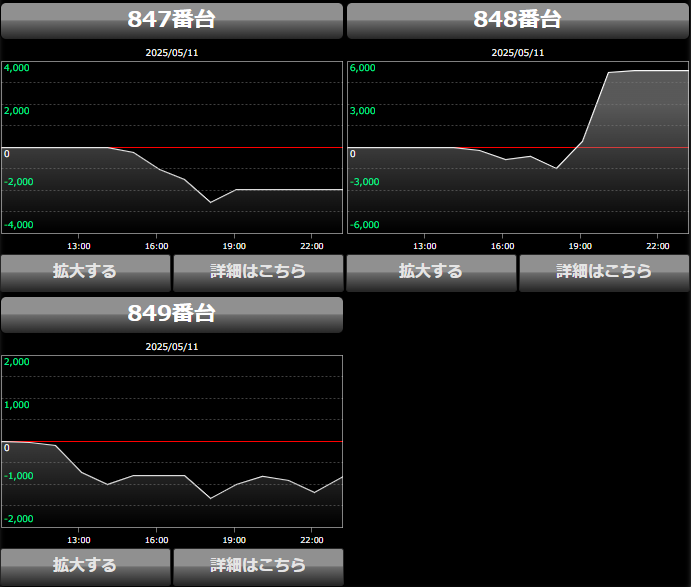Click the 19:00 time marker on 847 graph
691x587 pixels.
[234, 246]
